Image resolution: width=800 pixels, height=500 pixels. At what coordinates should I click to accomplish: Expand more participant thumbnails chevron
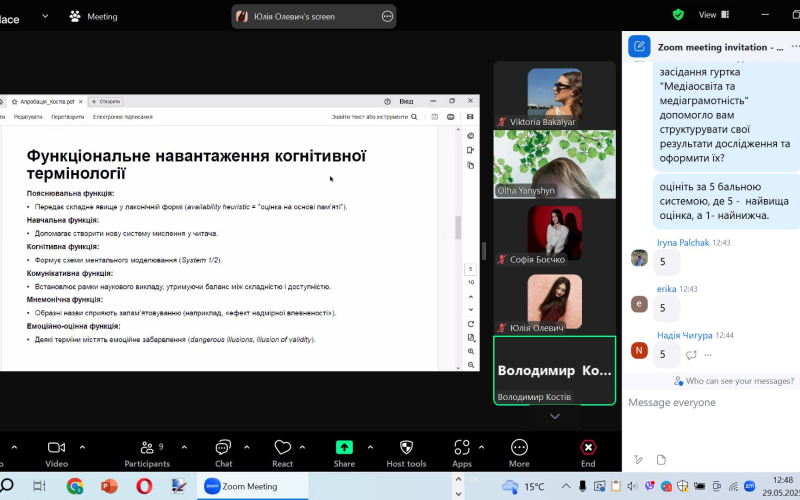(x=555, y=416)
